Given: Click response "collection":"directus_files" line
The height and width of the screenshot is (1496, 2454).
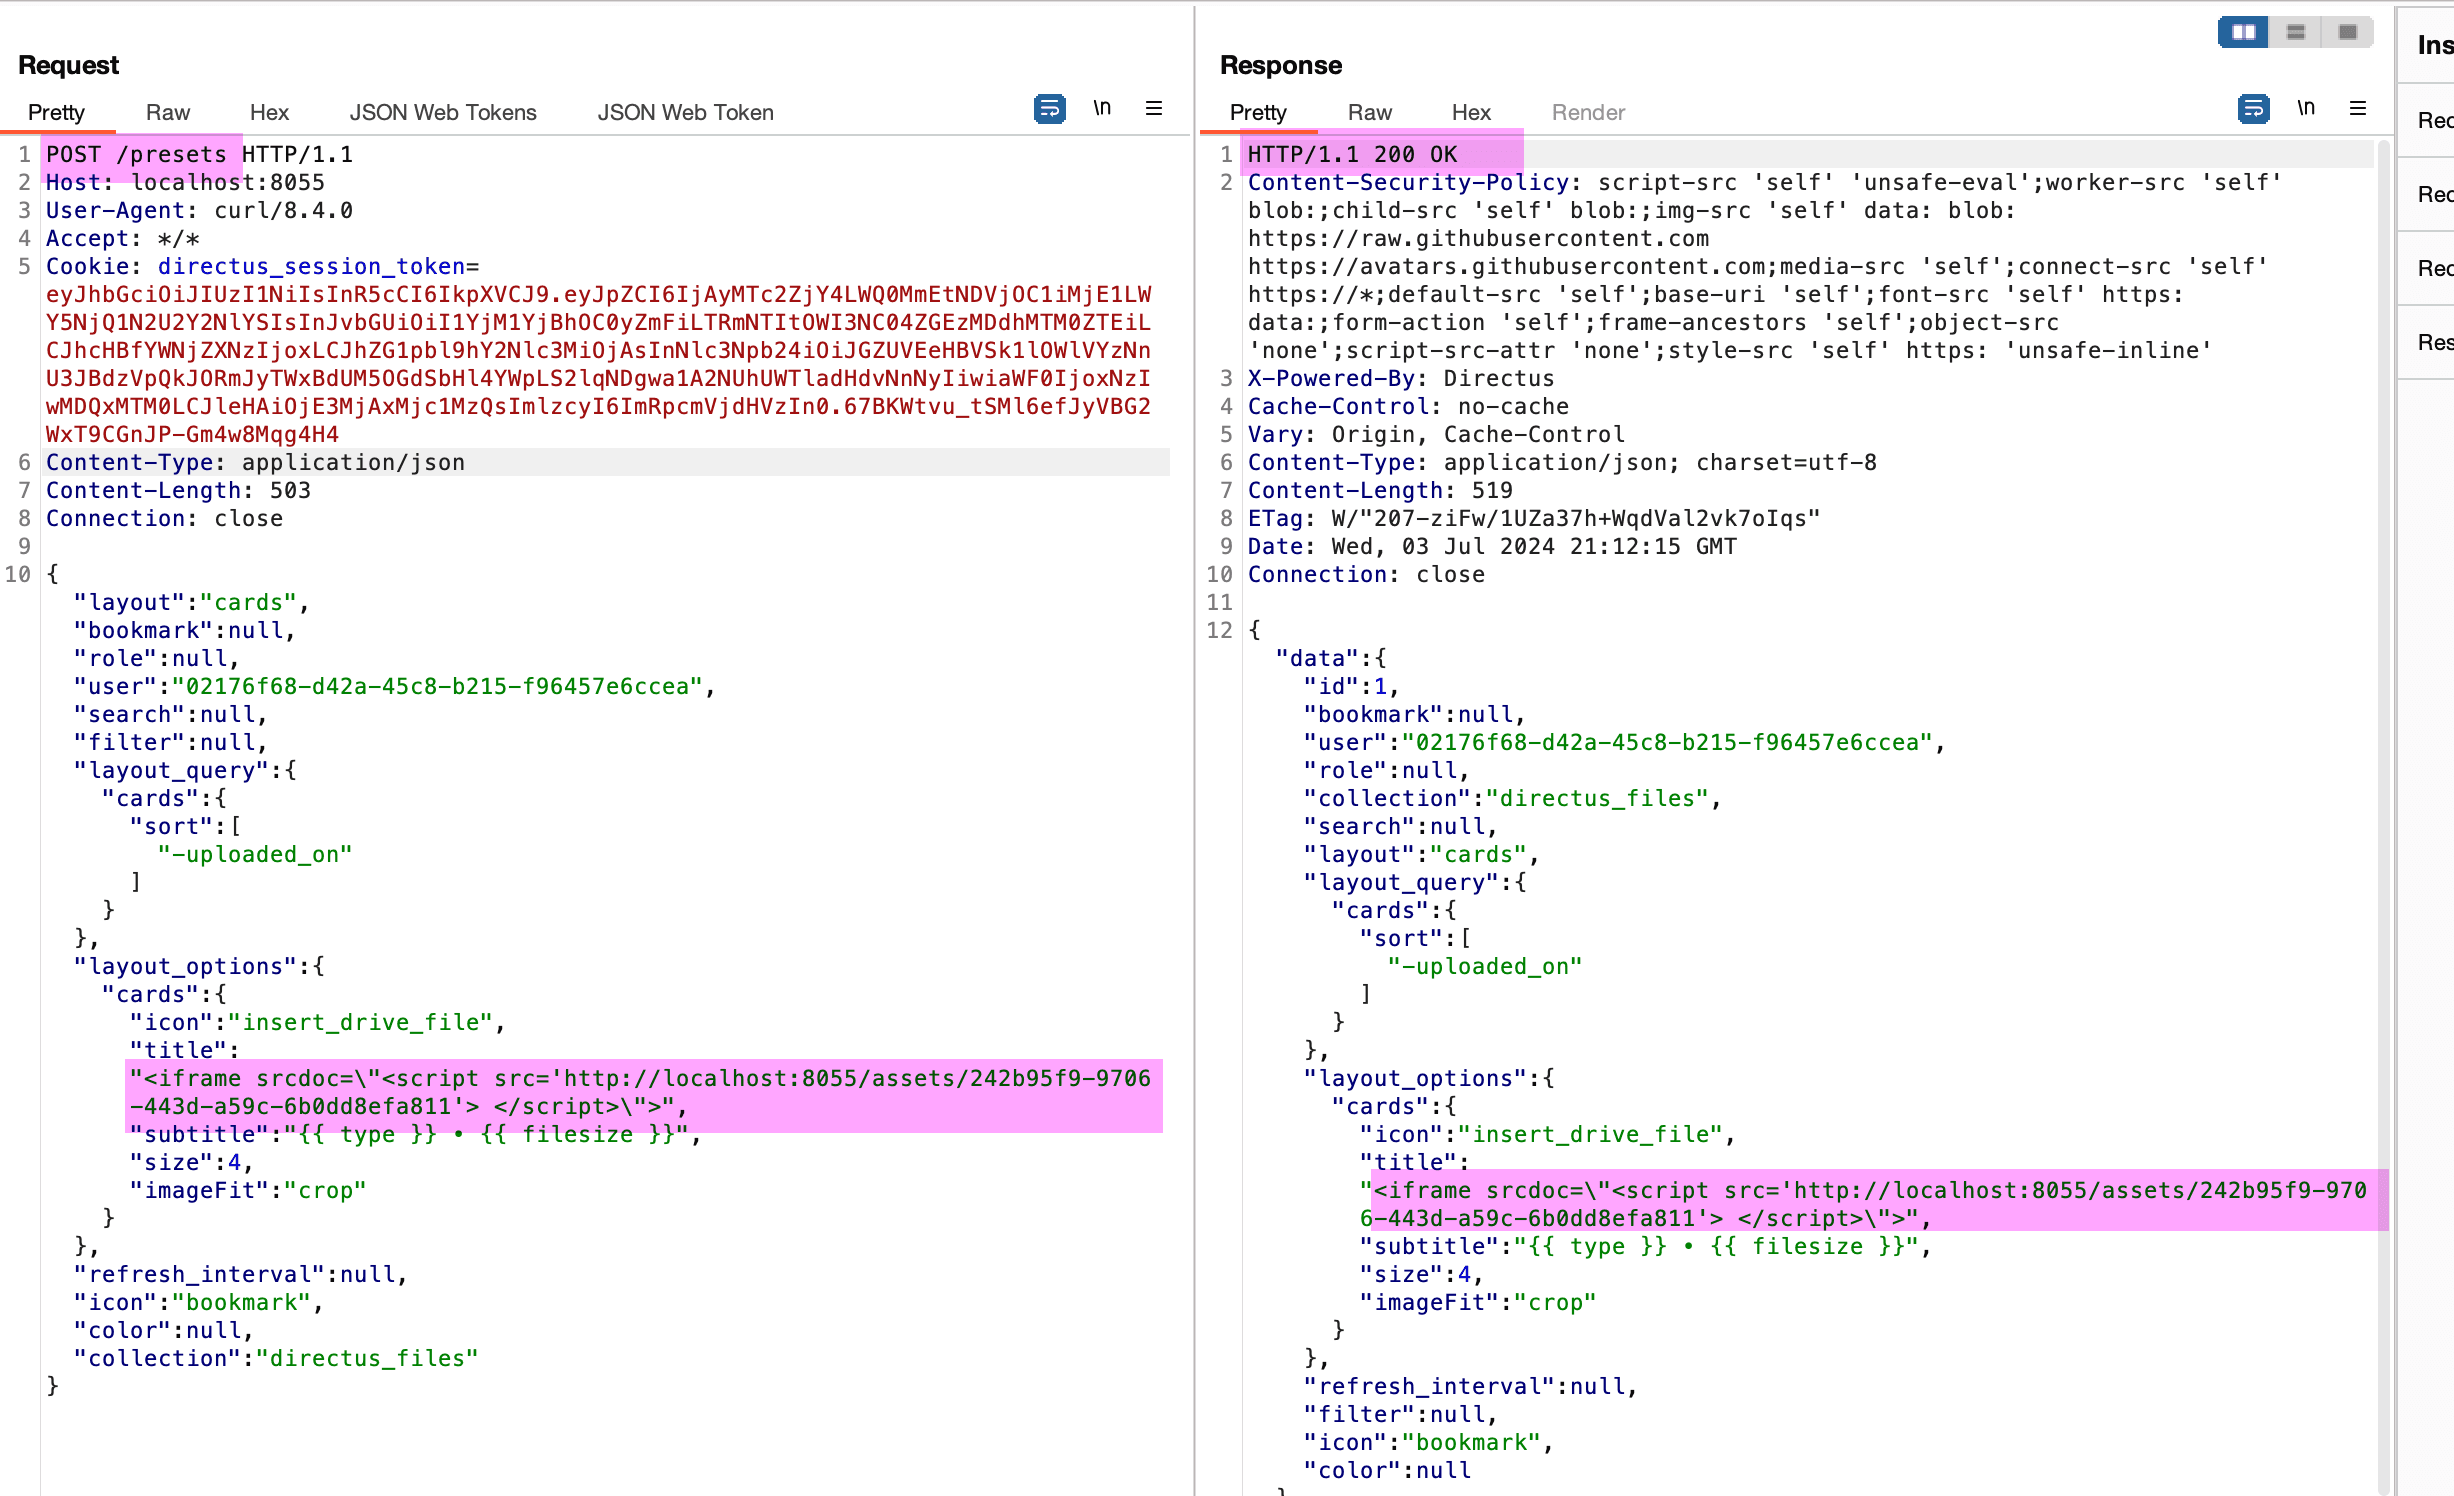Looking at the screenshot, I should (1513, 798).
